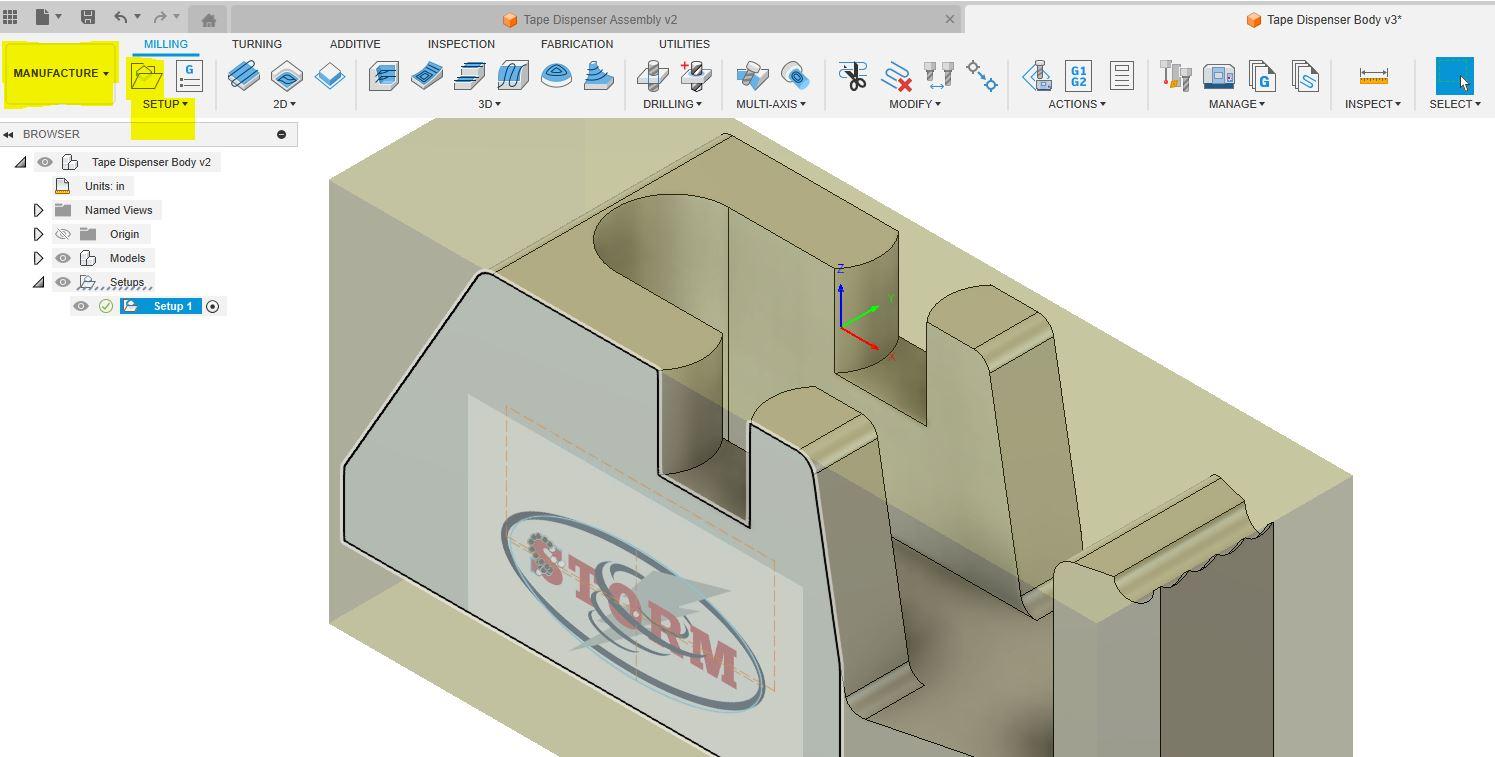The height and width of the screenshot is (757, 1495).
Task: Switch to Tape Dispenser Assembly v2 document tab
Action: point(597,19)
